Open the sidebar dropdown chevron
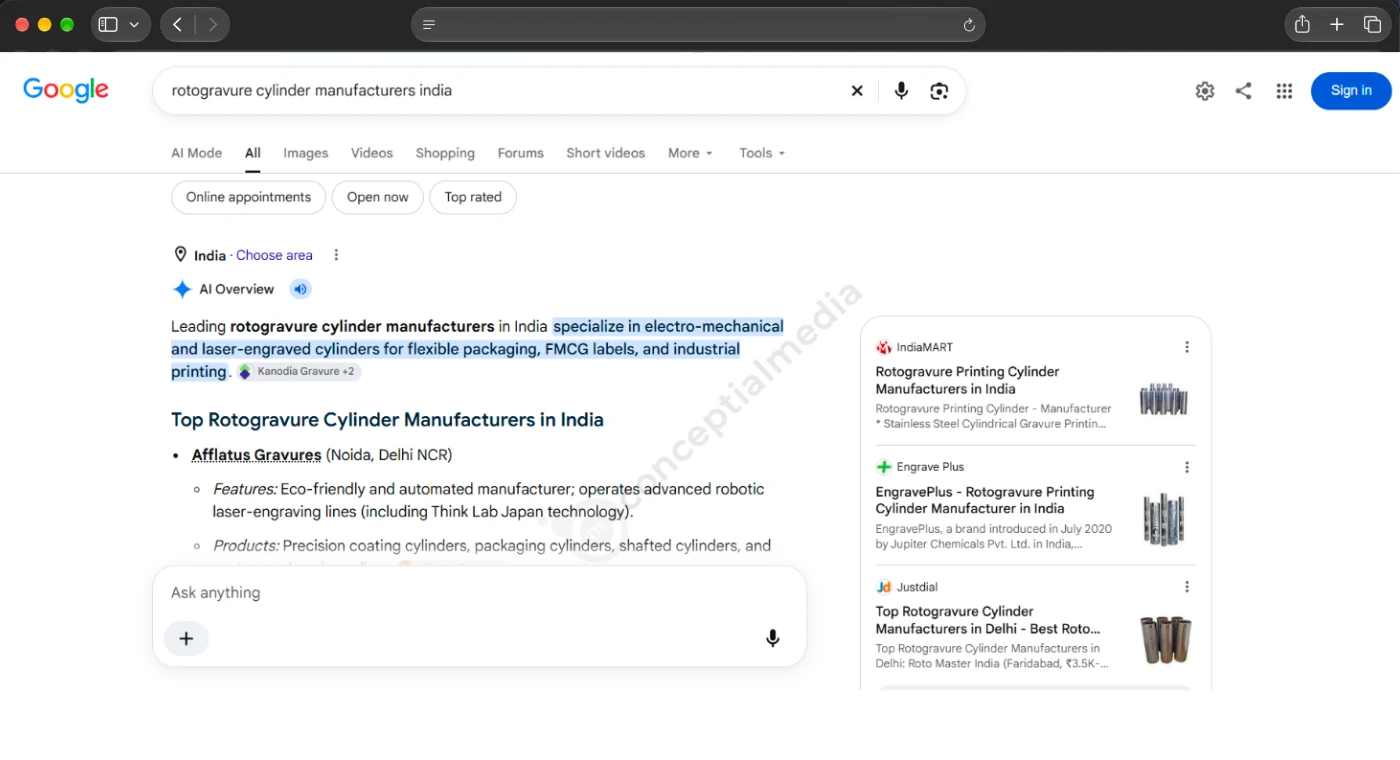1400x760 pixels. tap(134, 25)
